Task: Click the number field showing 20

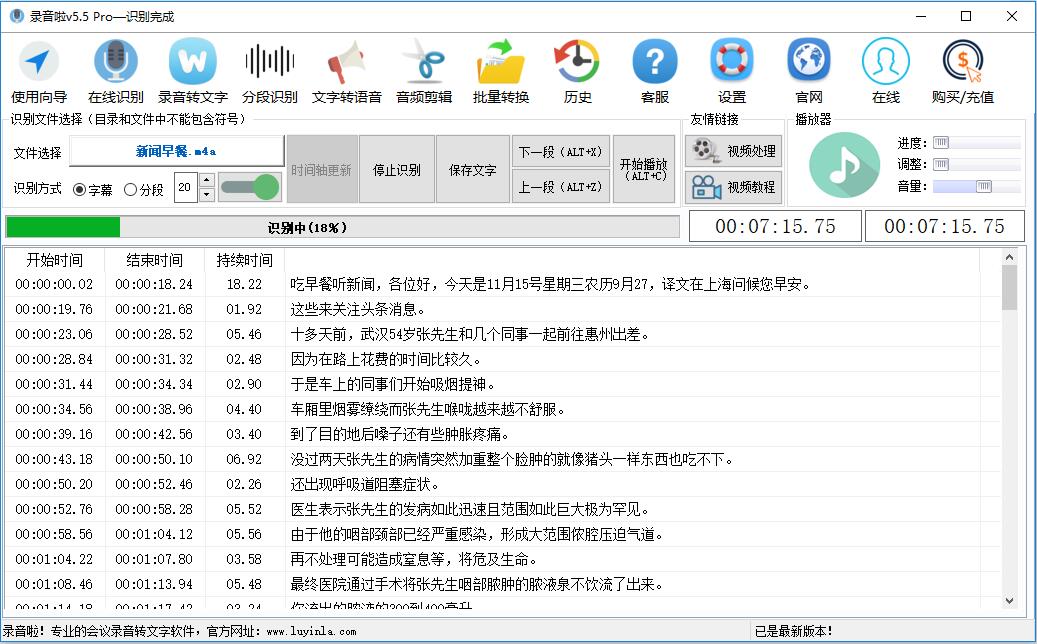Action: click(x=186, y=187)
